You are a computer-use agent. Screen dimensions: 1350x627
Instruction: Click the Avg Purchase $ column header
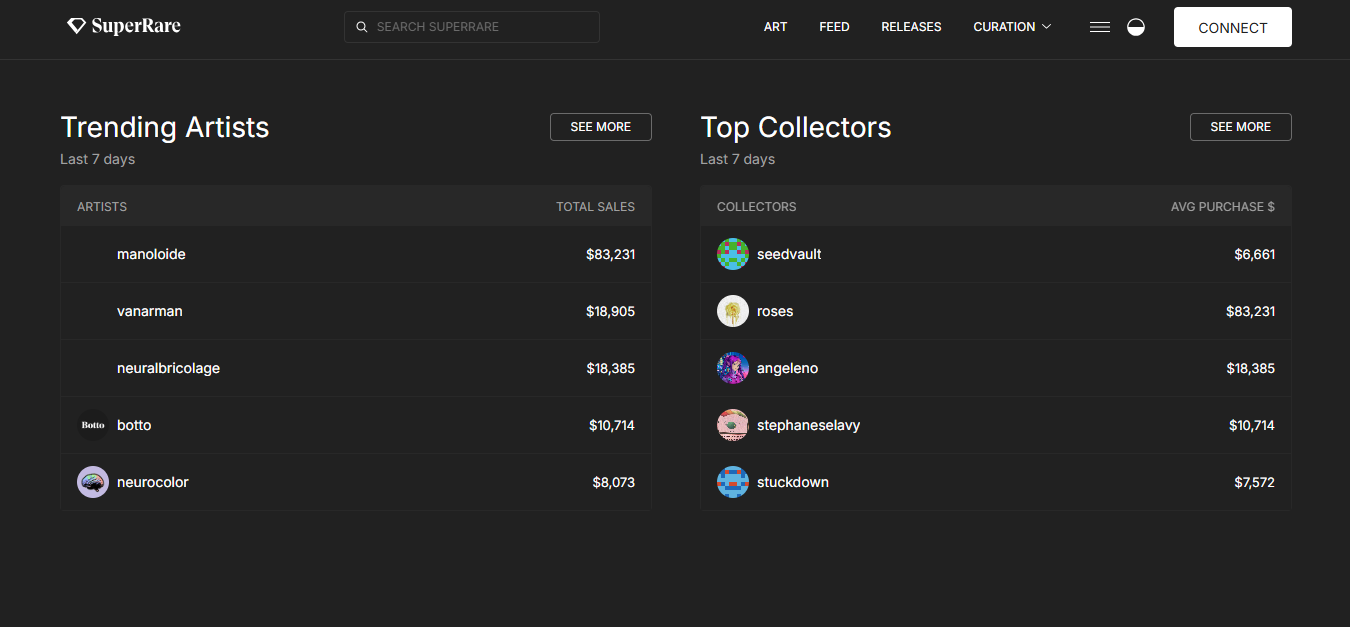1223,207
